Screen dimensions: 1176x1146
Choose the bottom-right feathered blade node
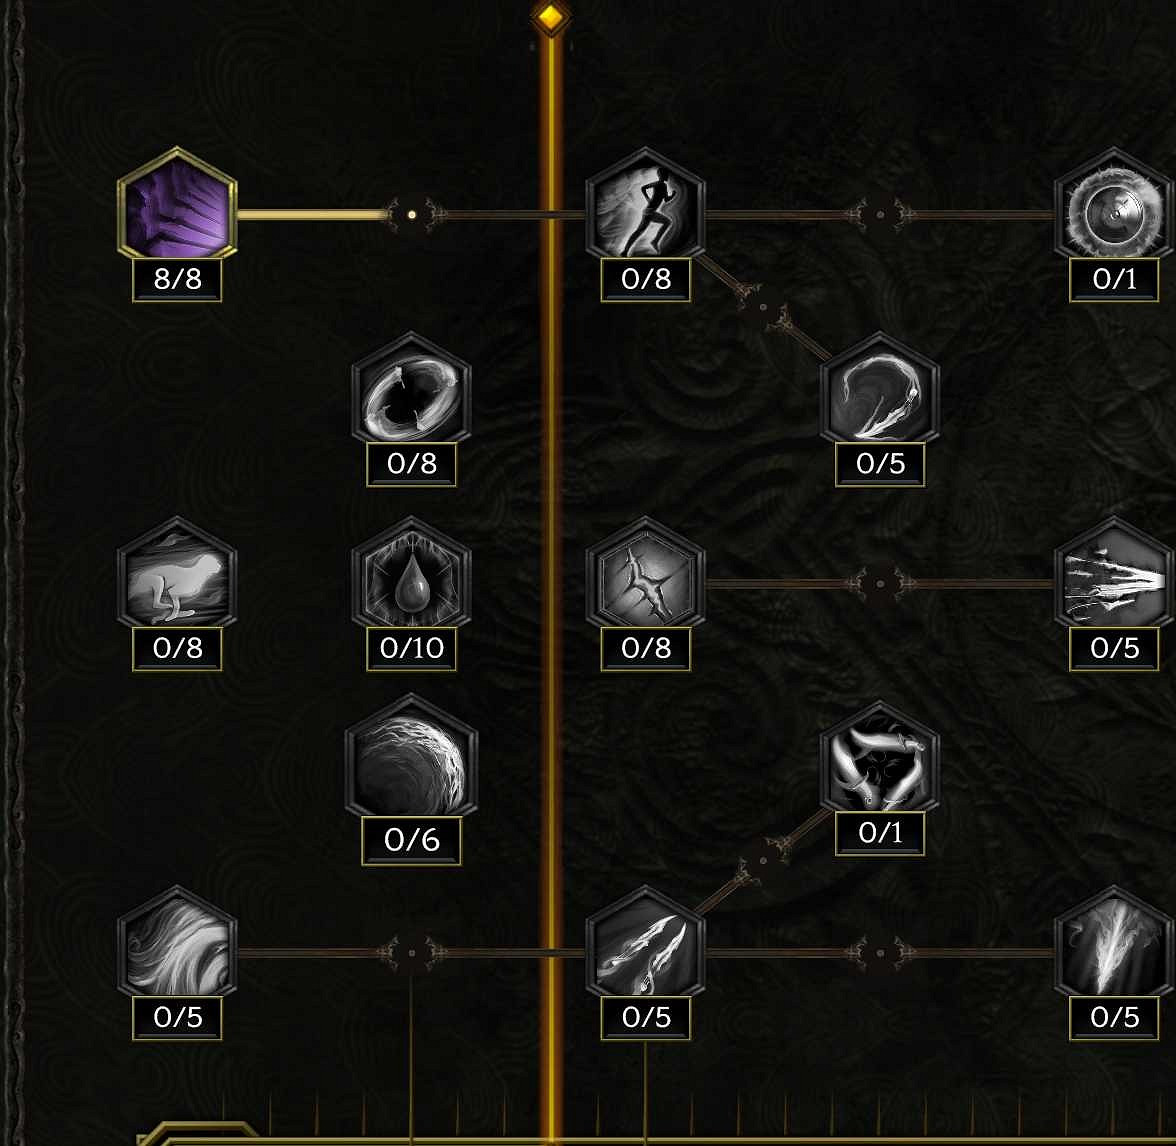tap(1114, 943)
